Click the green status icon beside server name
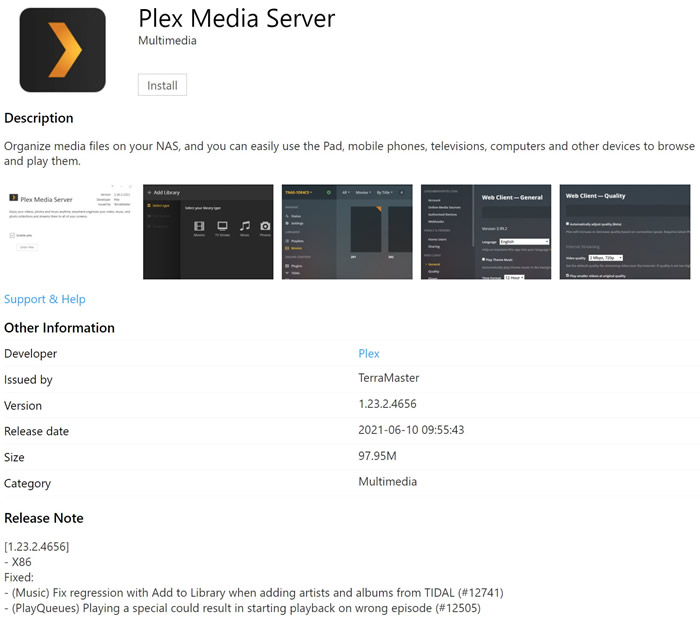This screenshot has height=617, width=700. (329, 191)
